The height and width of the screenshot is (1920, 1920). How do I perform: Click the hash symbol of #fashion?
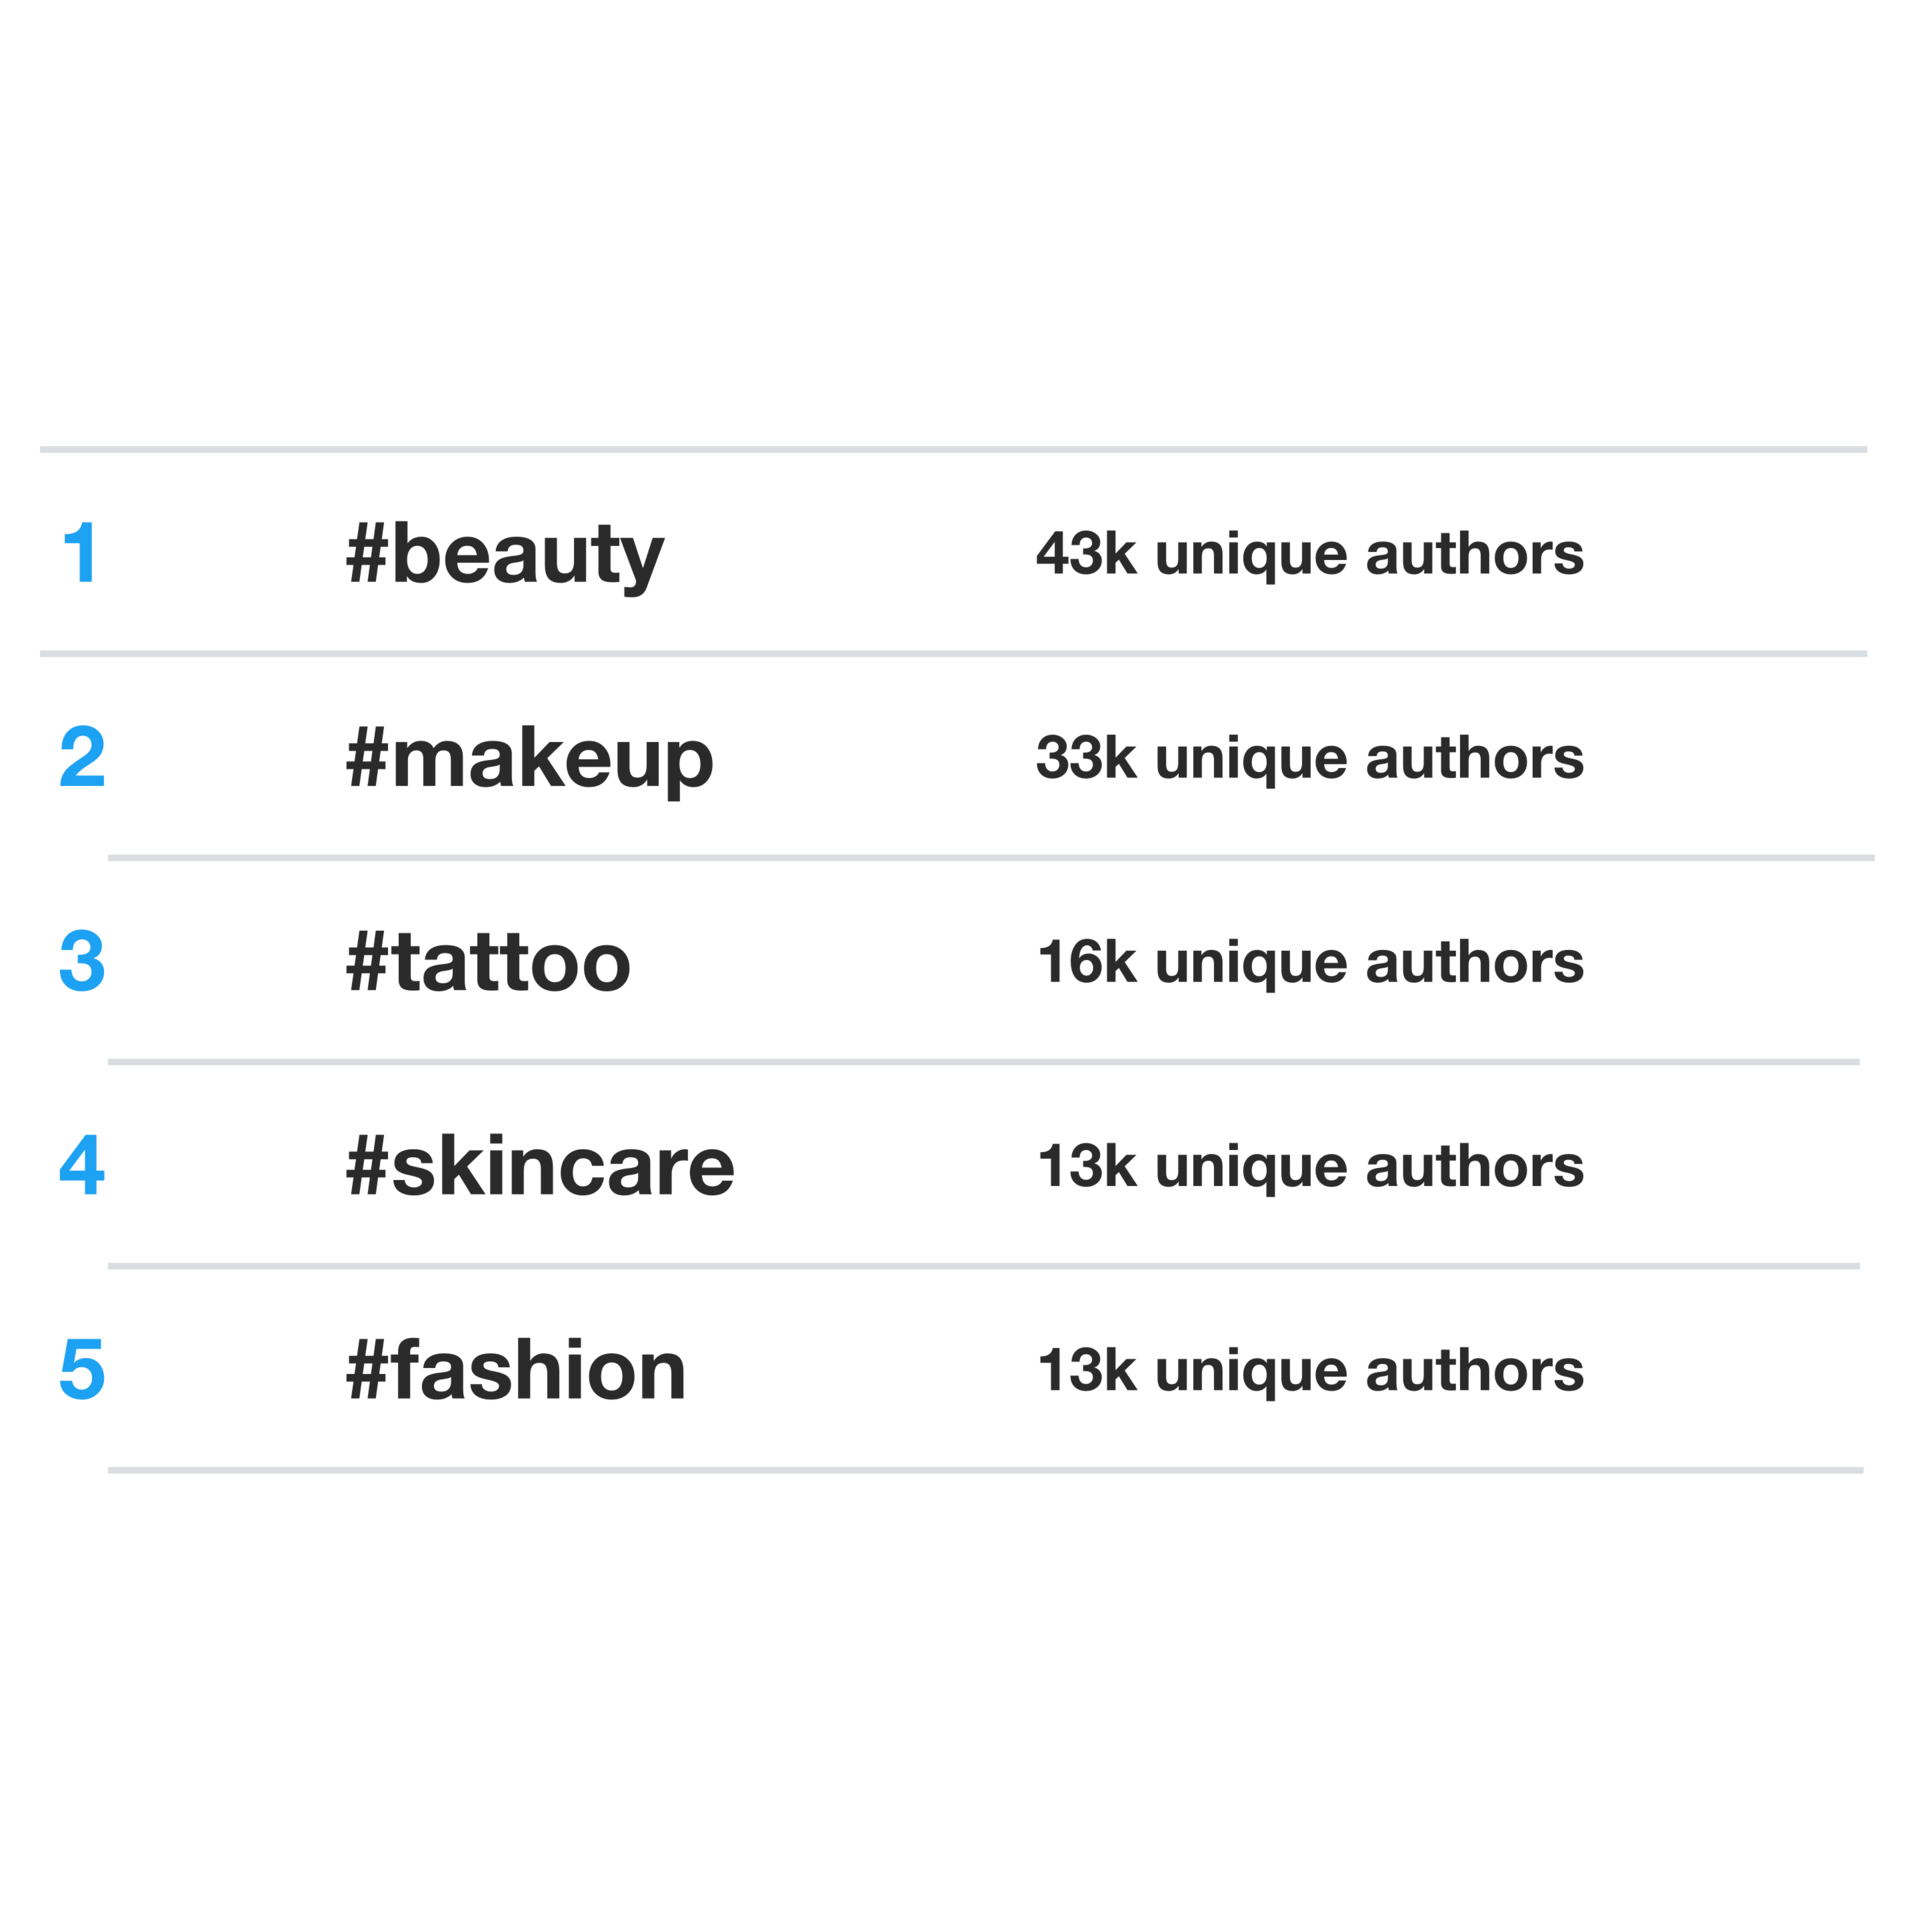pyautogui.click(x=366, y=1369)
